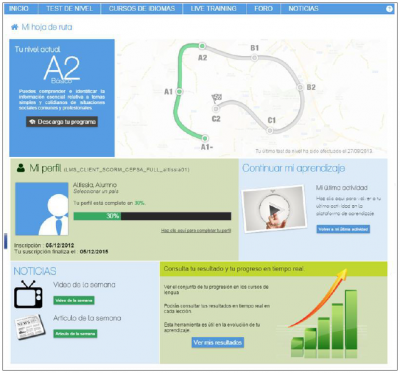
Task: Click Volver a mi última actividad button
Action: click(343, 229)
